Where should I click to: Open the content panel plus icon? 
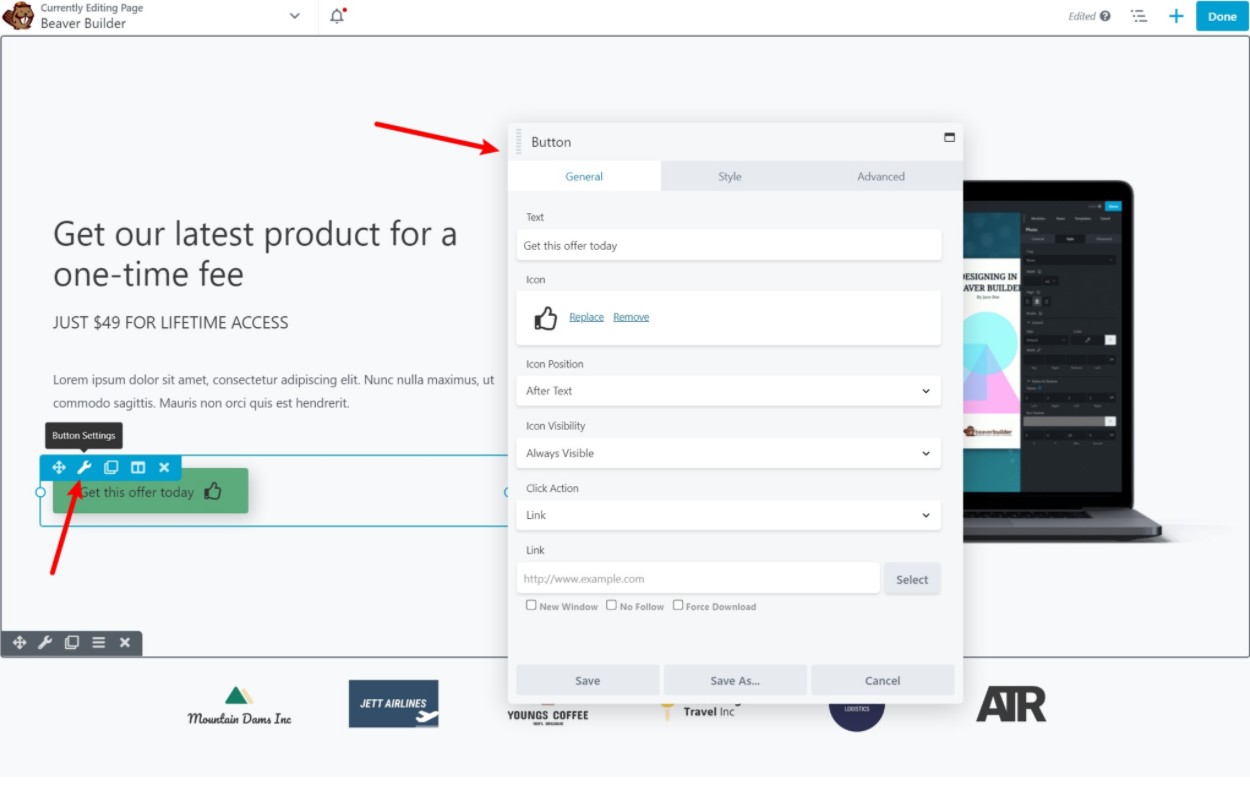pos(1176,16)
